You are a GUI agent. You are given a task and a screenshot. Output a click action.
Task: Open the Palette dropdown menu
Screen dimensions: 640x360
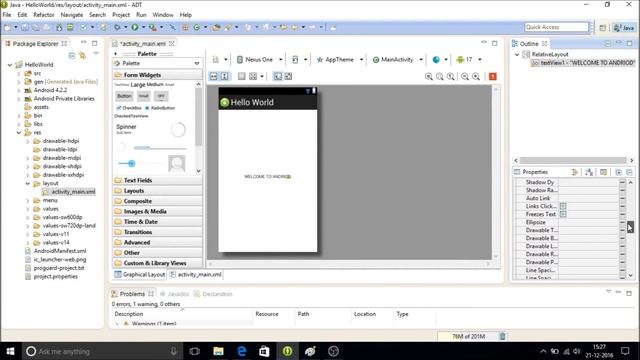coord(157,63)
